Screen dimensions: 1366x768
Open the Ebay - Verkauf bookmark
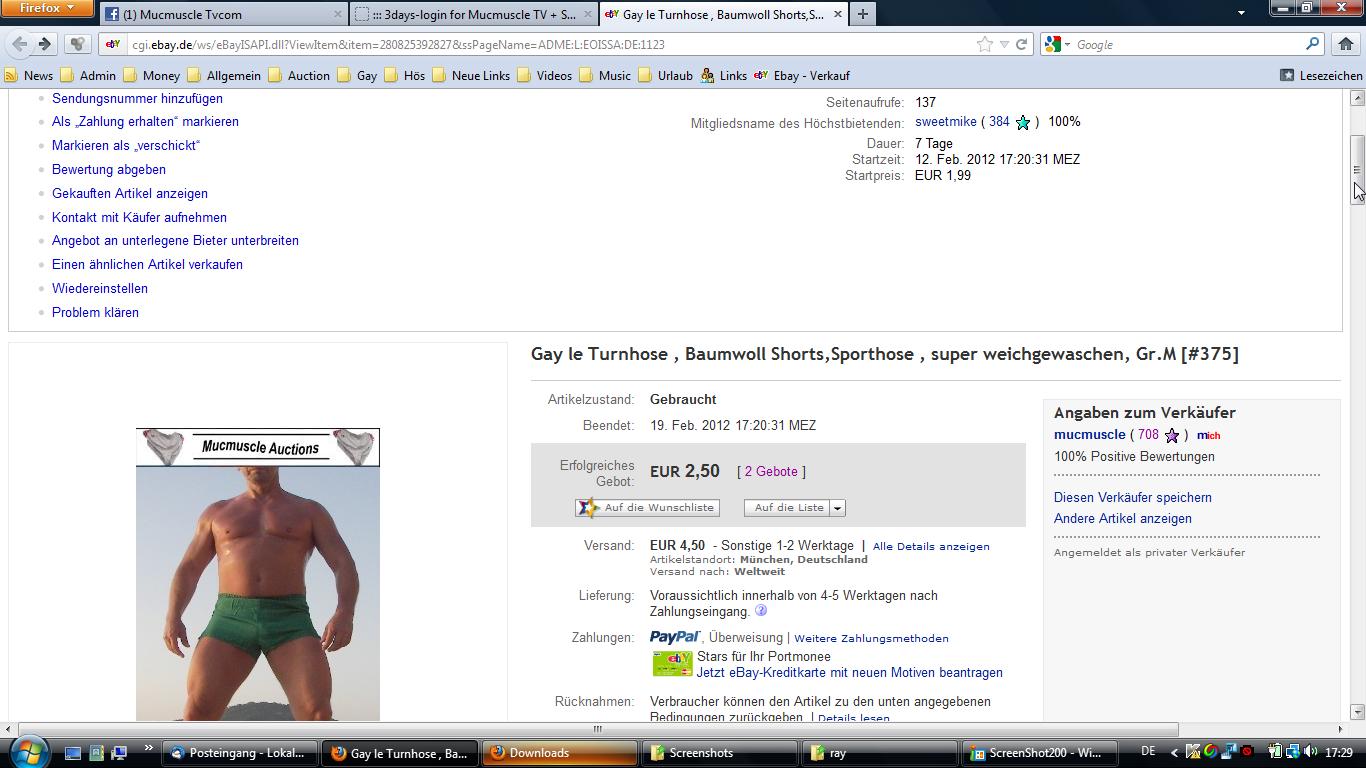[x=800, y=75]
